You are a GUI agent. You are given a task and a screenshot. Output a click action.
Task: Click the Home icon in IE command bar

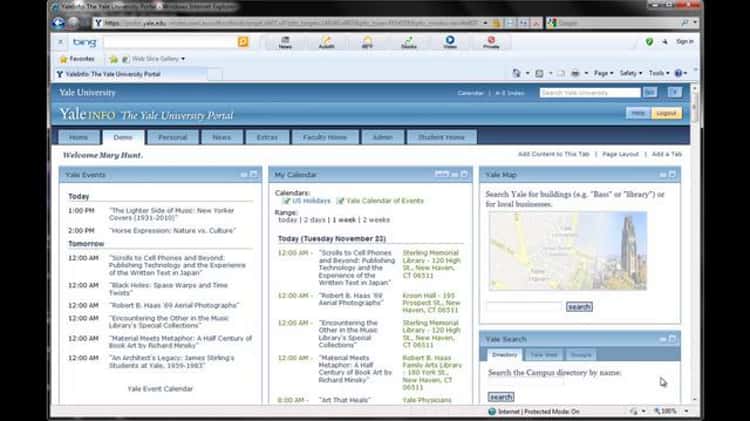pos(517,73)
